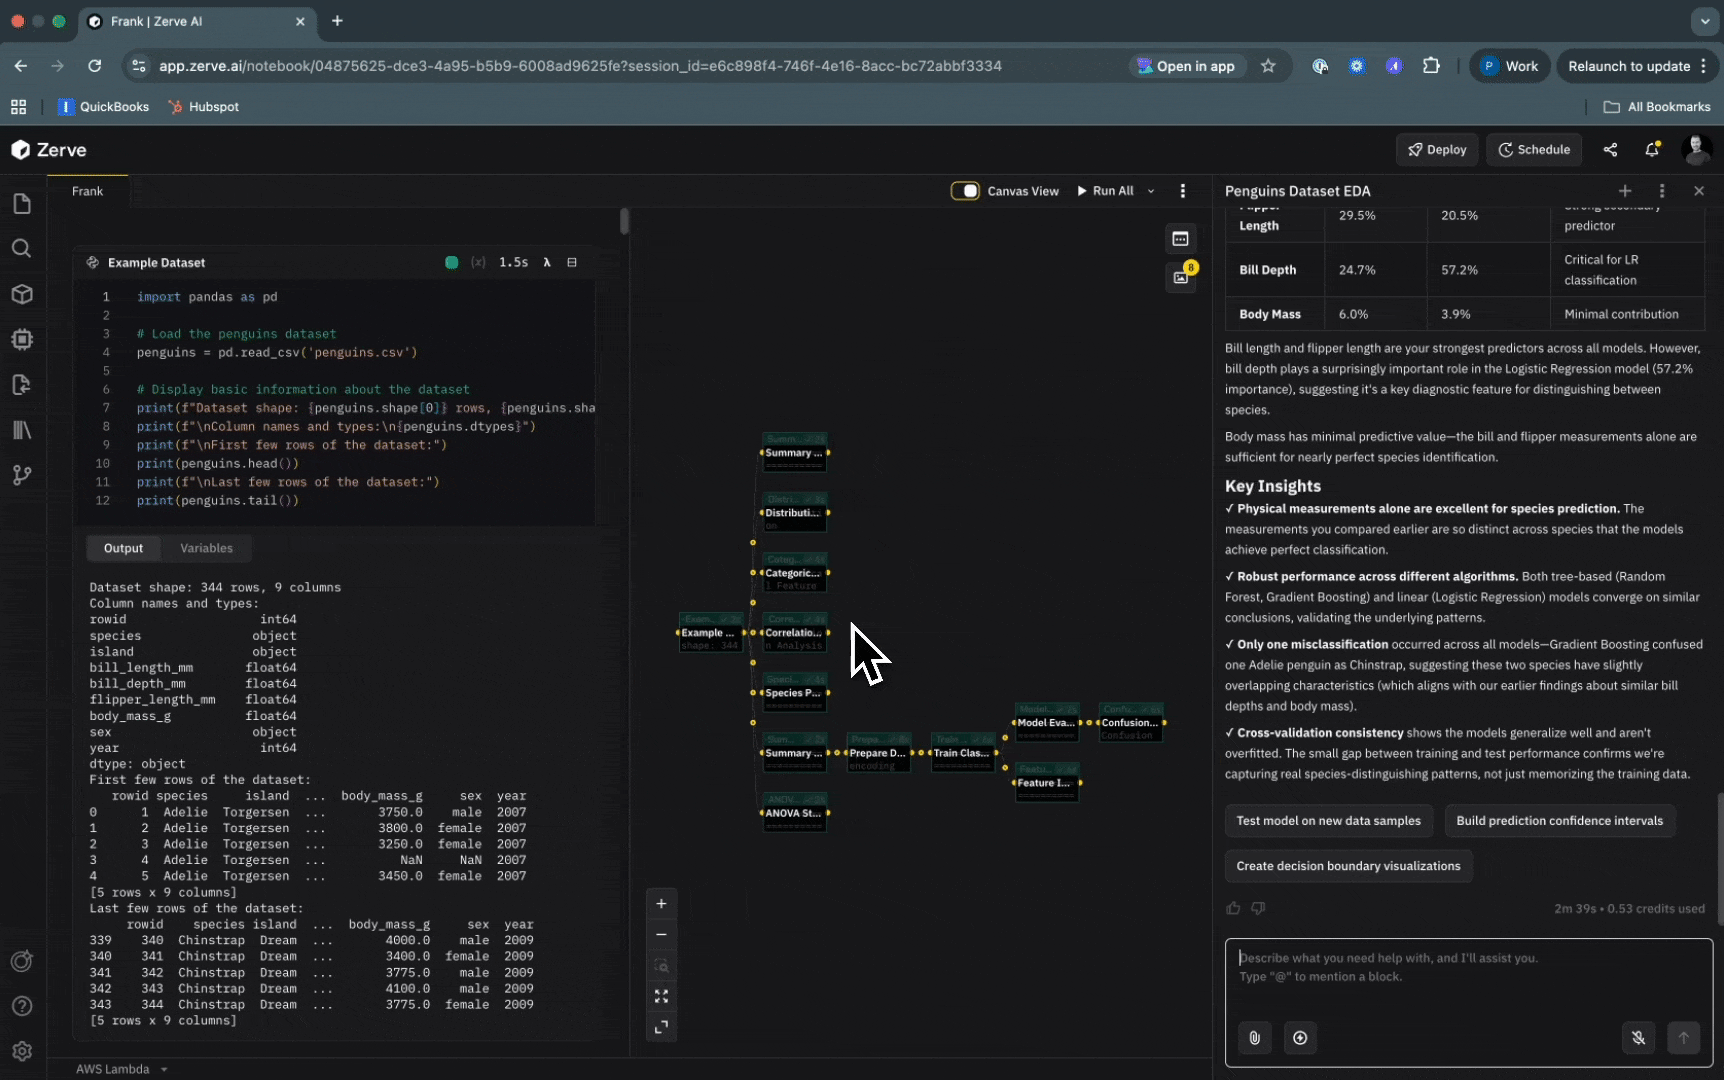Click the thumbs down feedback icon
1724x1080 pixels.
point(1258,908)
